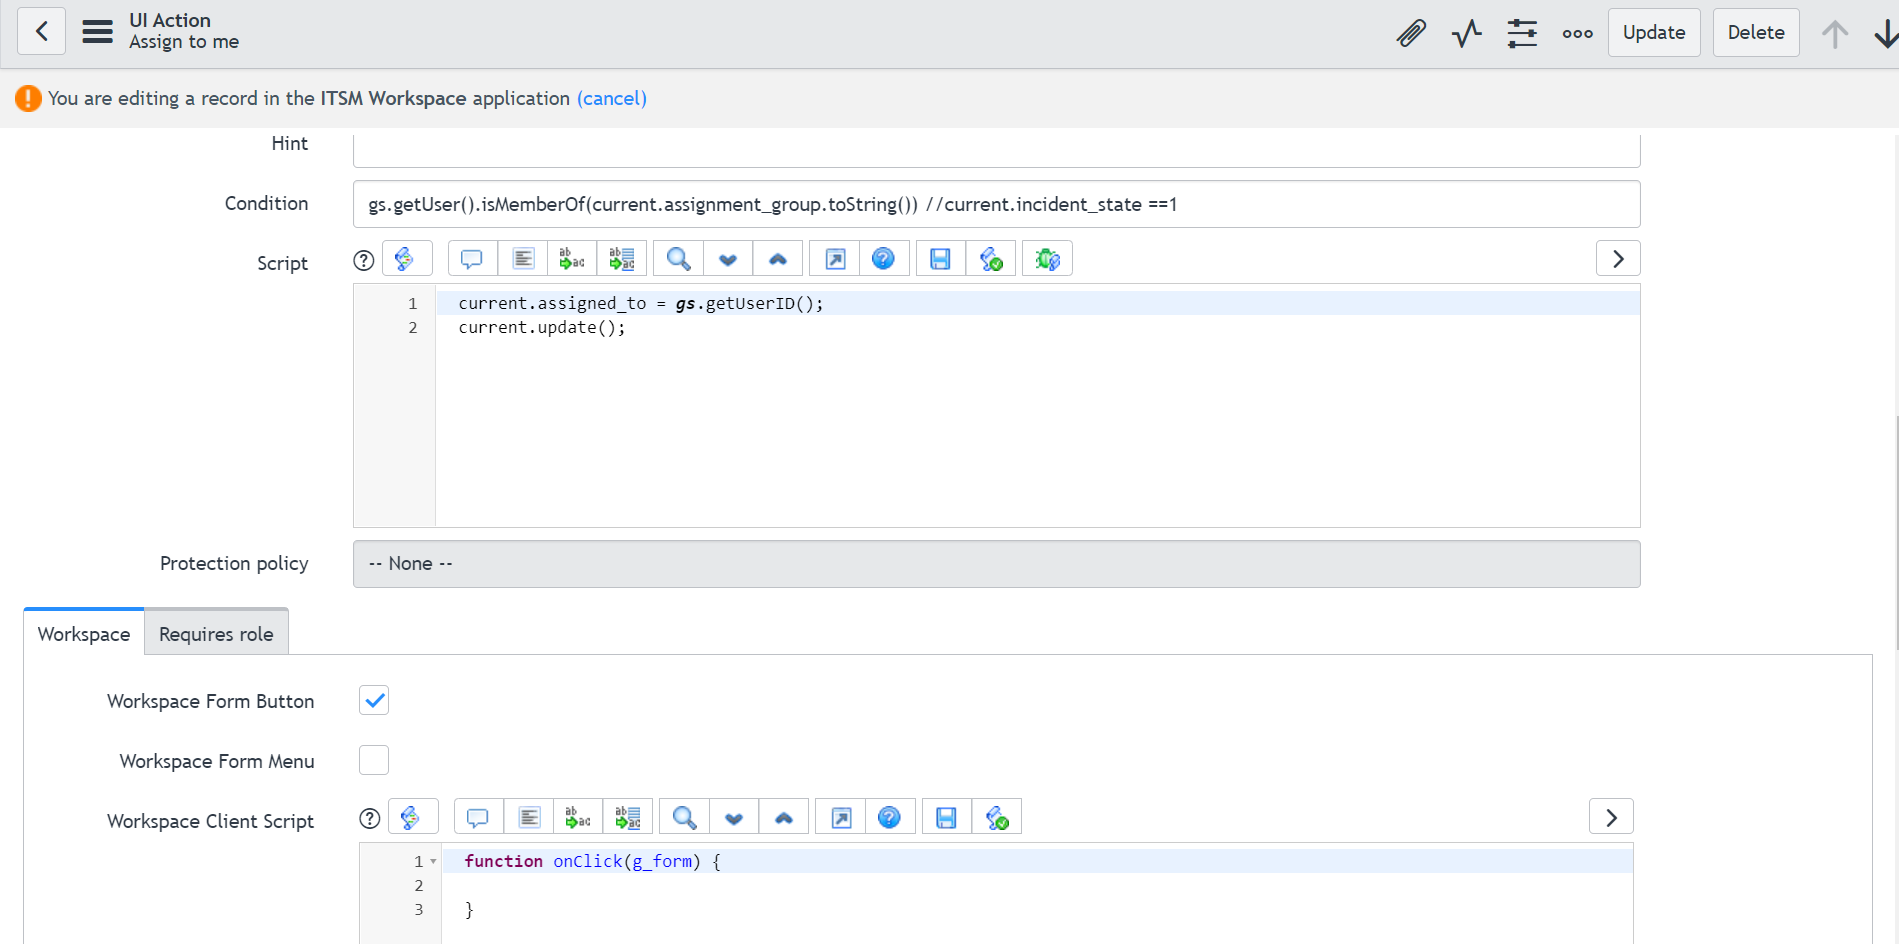
Task: Select the Workspace tab
Action: pyautogui.click(x=84, y=634)
